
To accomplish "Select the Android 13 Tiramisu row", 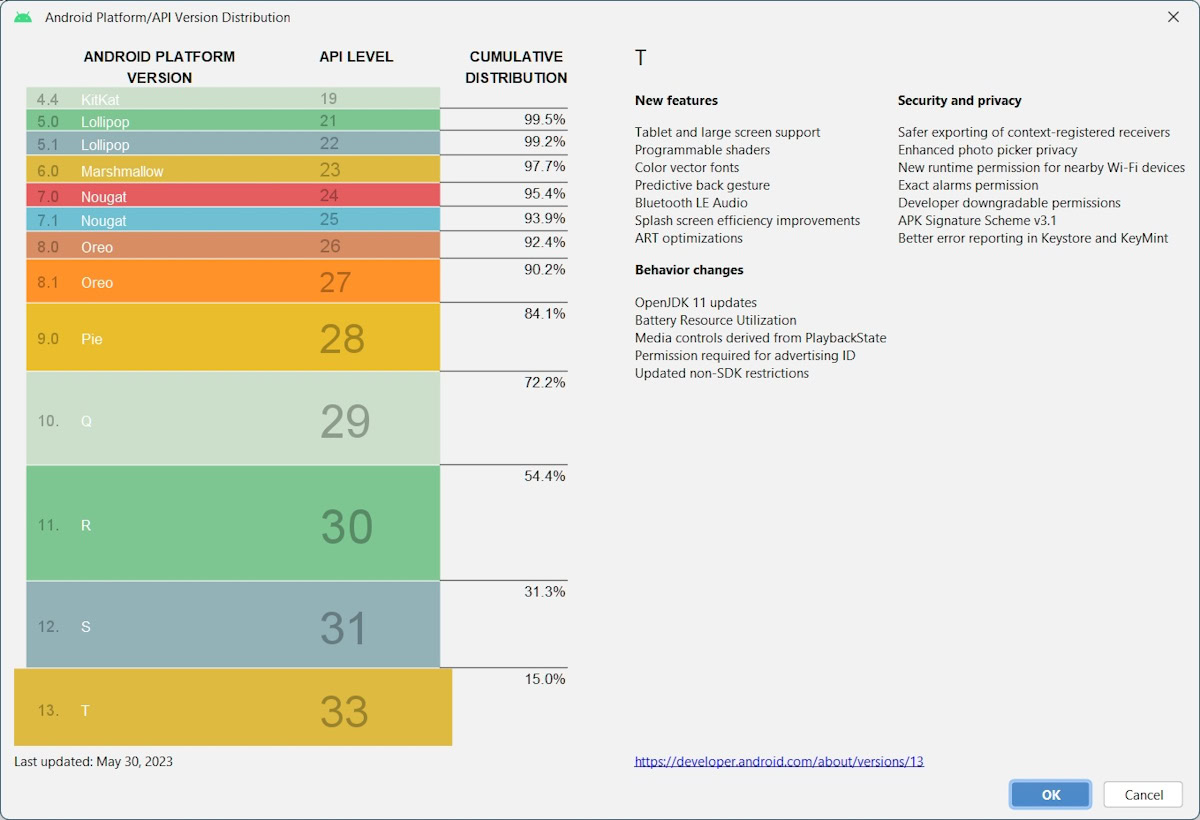I will click(230, 707).
